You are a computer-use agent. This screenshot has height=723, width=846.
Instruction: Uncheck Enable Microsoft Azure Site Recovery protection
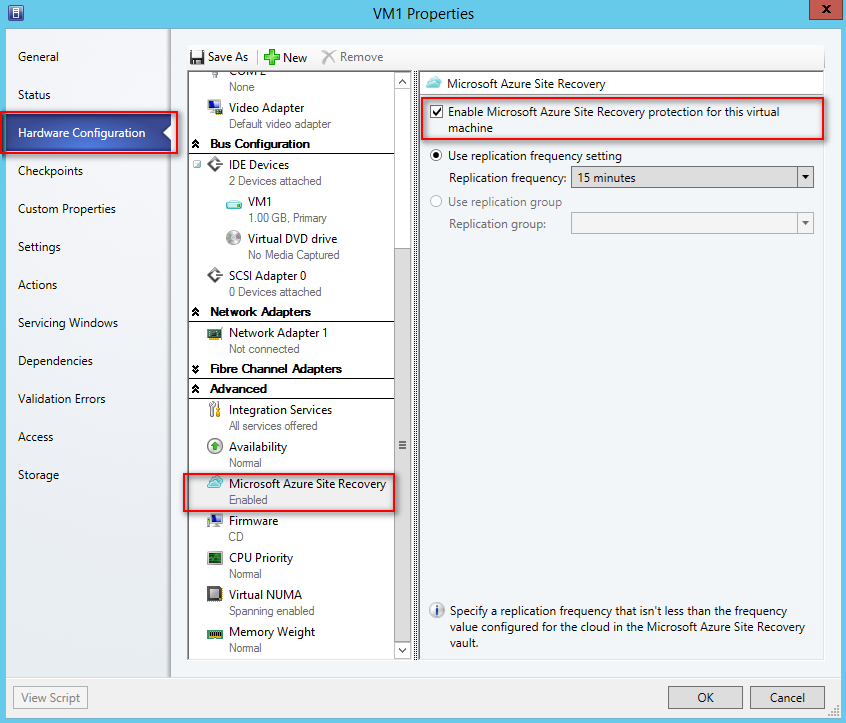(x=436, y=112)
